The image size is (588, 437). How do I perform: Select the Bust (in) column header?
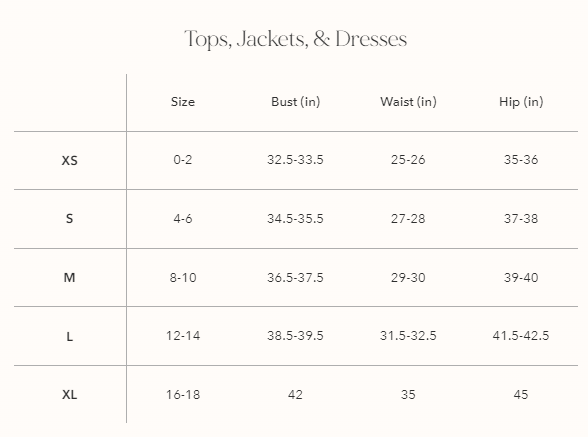coord(296,102)
